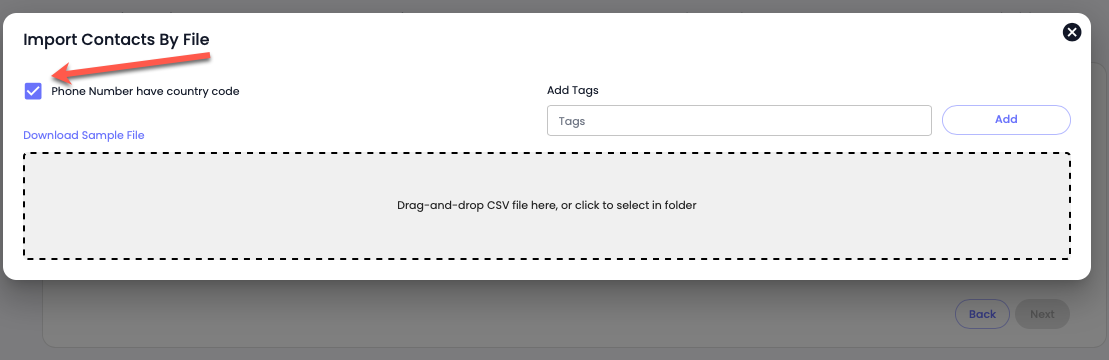Click the dashed border of the upload zone
The height and width of the screenshot is (360, 1109).
[547, 153]
